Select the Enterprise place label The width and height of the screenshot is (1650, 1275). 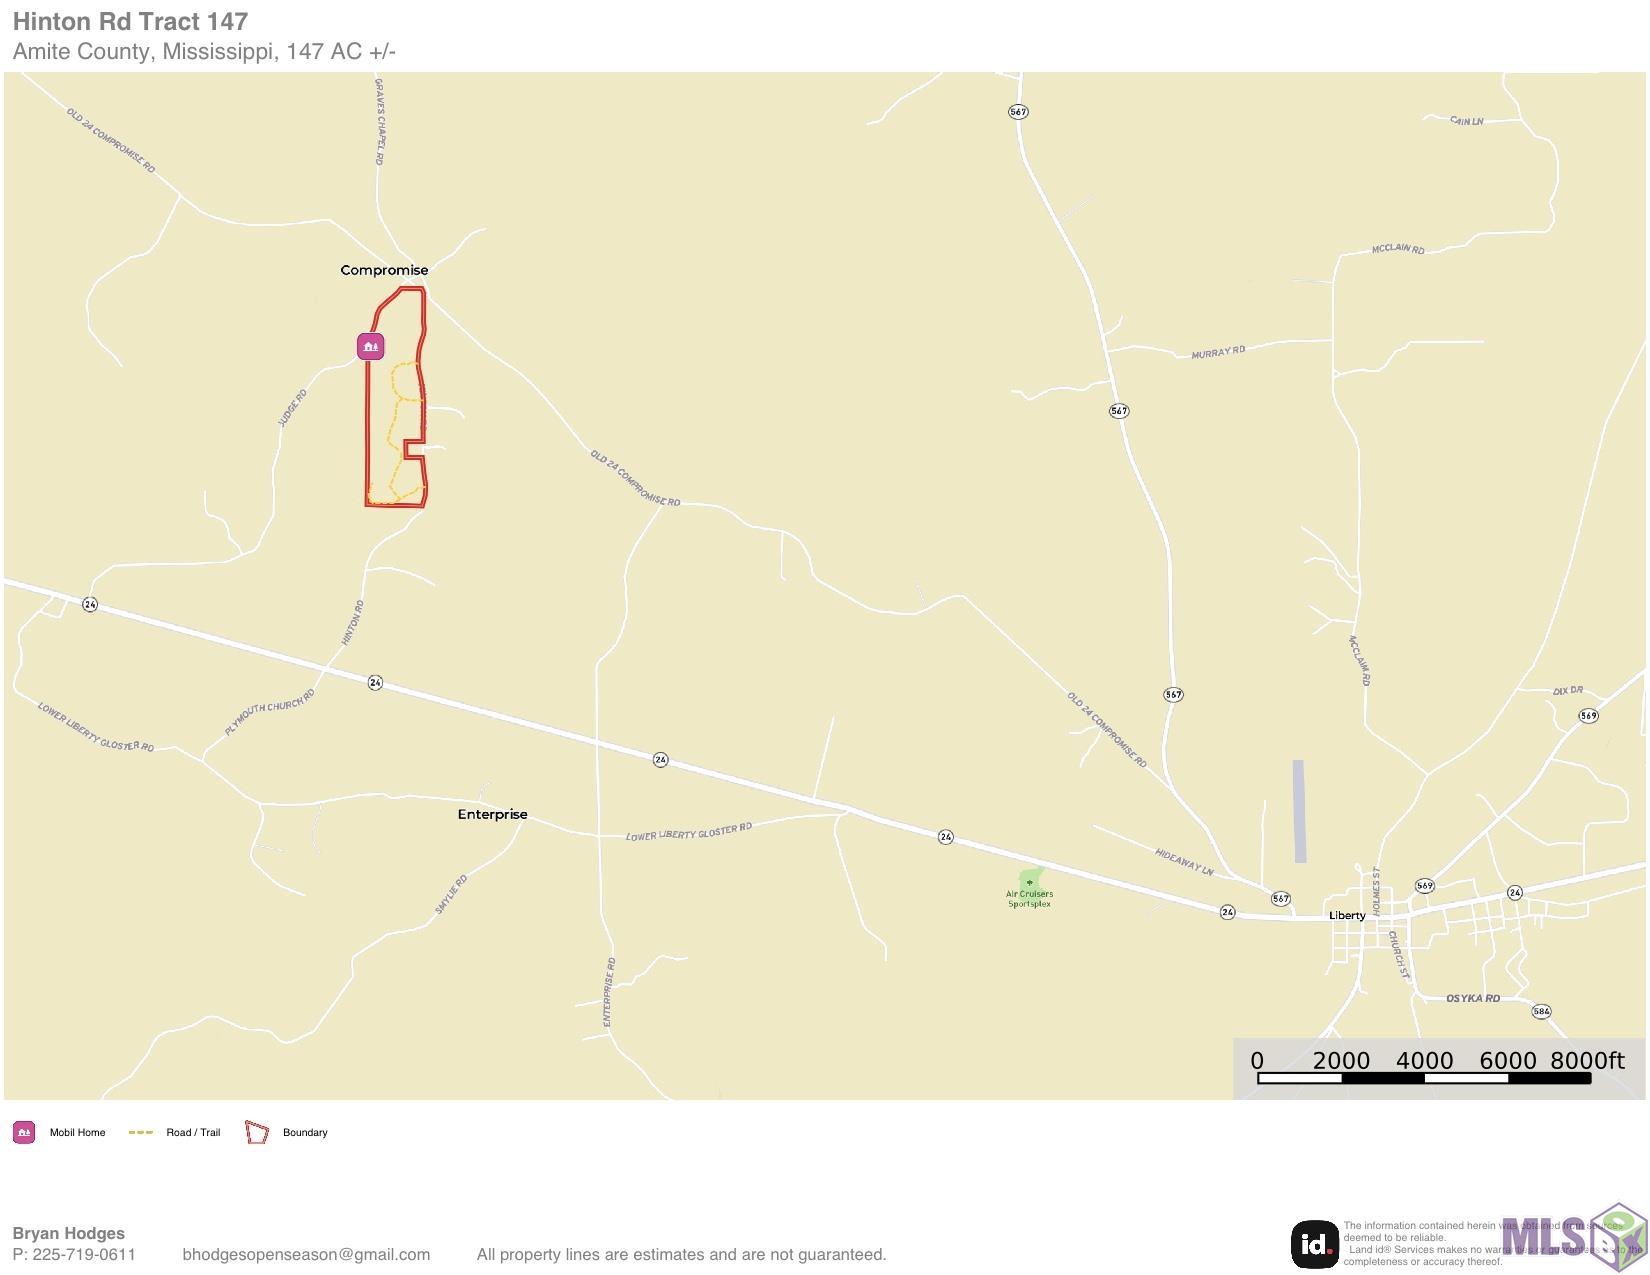tap(492, 814)
